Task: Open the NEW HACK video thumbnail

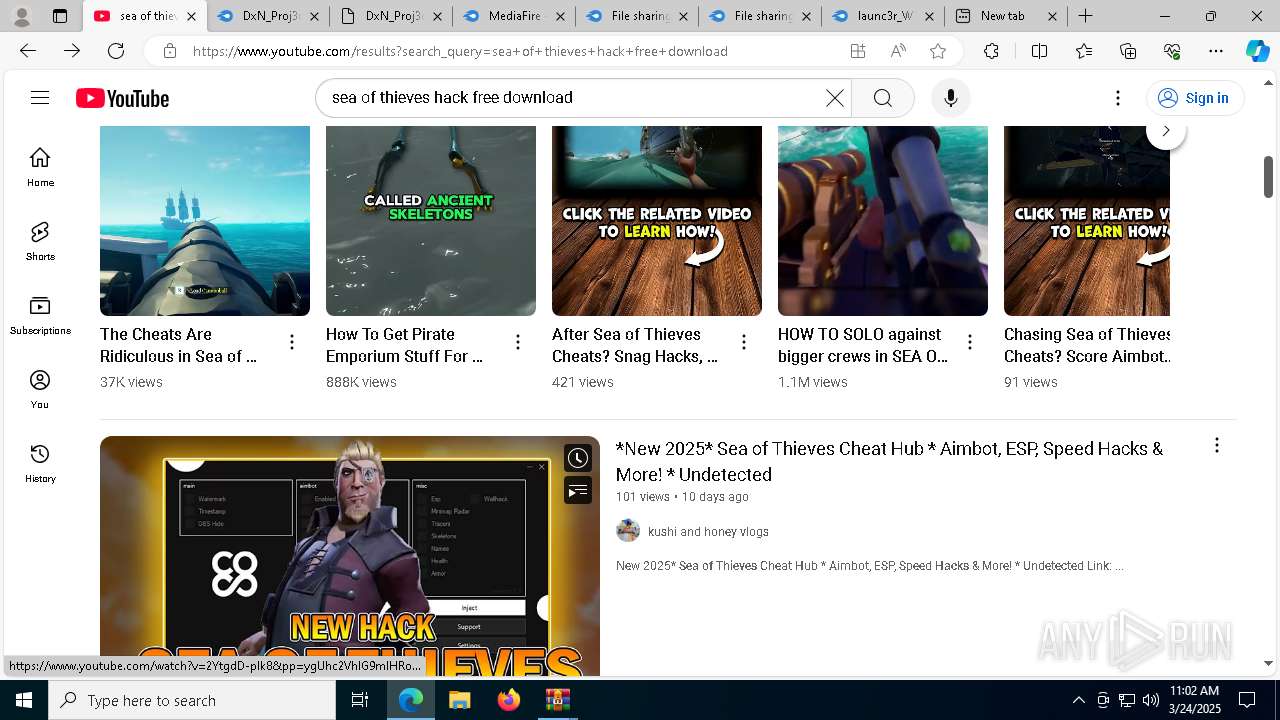Action: 350,555
